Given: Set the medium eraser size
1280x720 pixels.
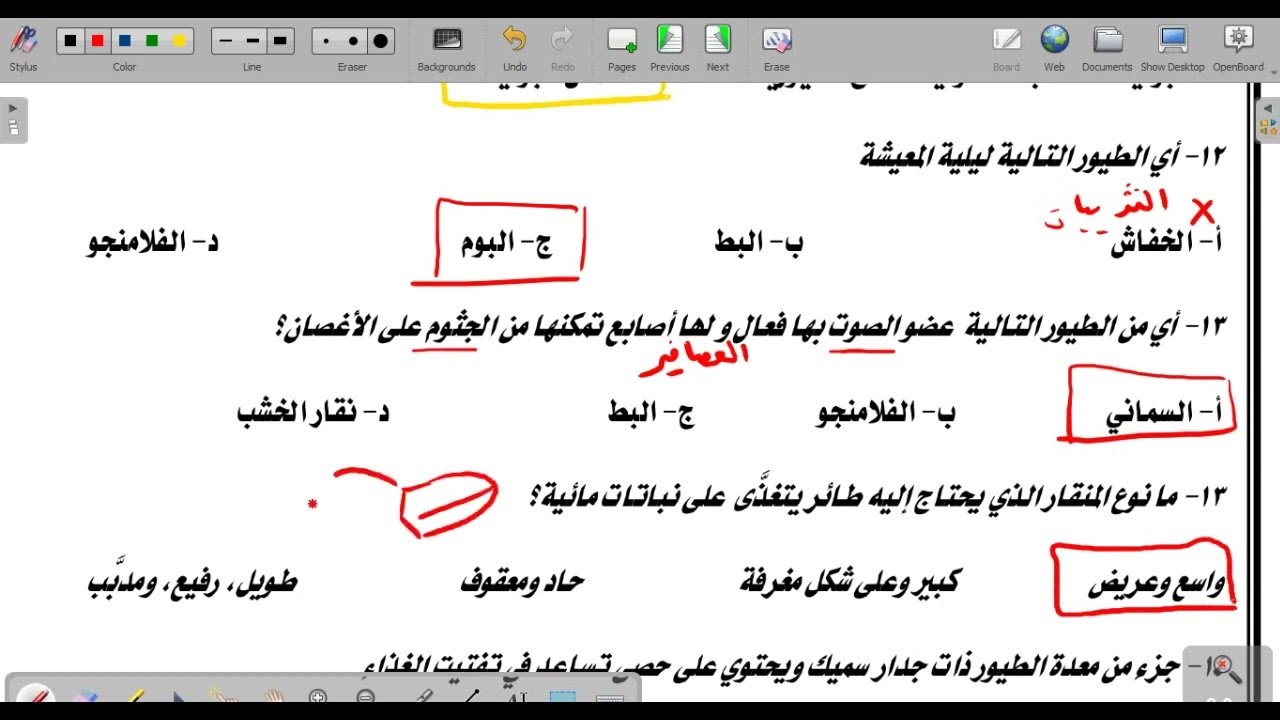Looking at the screenshot, I should [353, 41].
